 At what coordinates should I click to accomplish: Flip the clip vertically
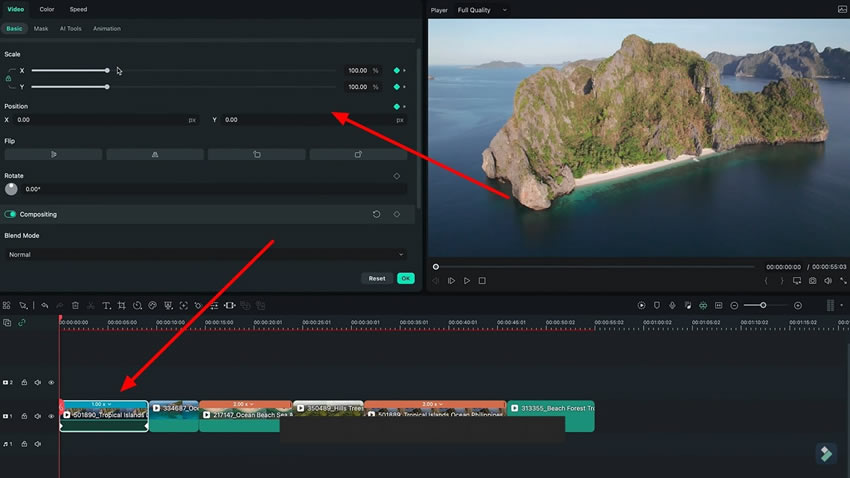coord(155,154)
